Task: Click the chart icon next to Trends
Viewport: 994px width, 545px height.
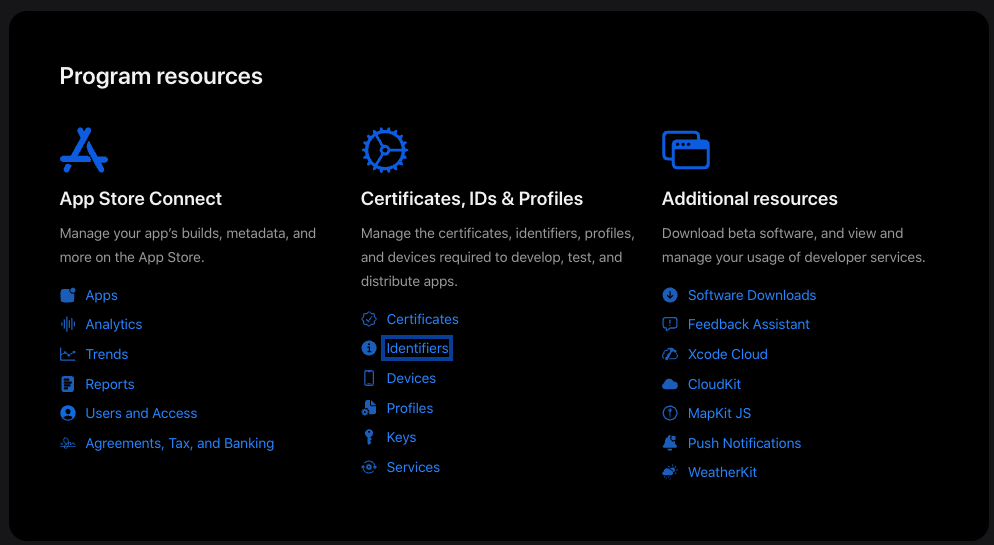Action: coord(68,354)
